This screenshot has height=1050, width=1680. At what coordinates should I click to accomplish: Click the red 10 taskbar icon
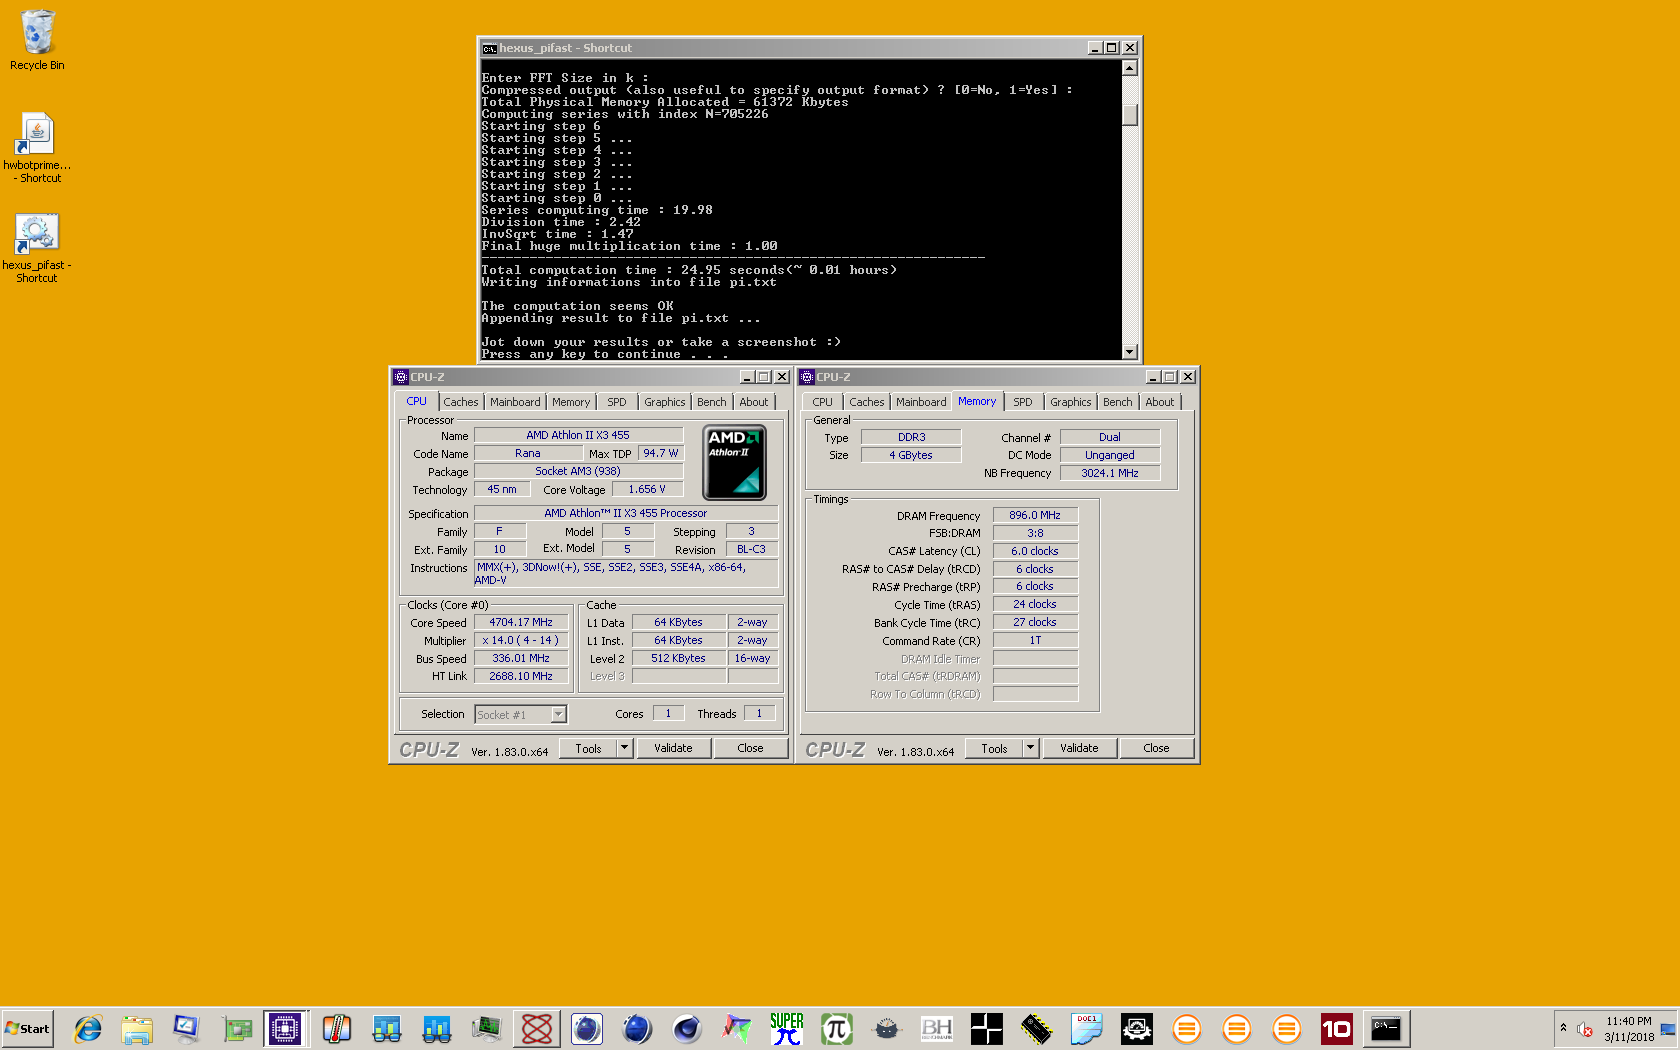pos(1337,1028)
